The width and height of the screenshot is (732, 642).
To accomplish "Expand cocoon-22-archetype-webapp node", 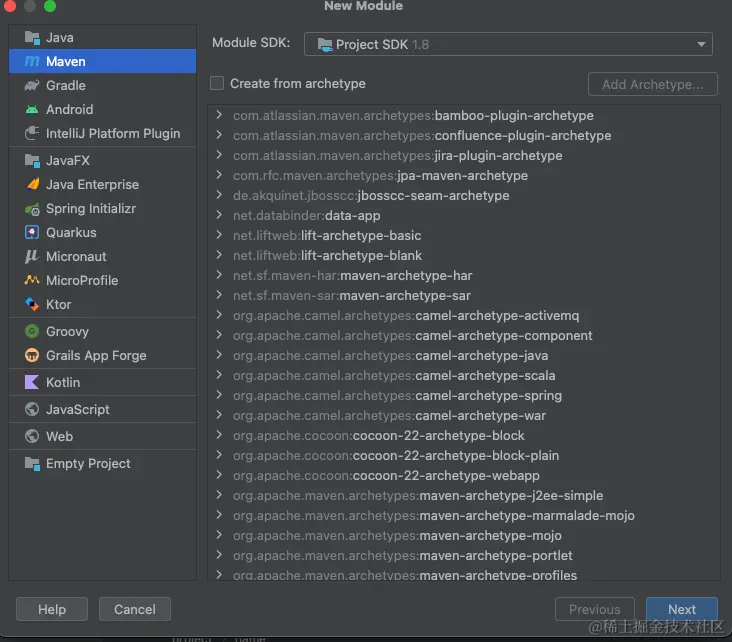I will click(x=219, y=475).
